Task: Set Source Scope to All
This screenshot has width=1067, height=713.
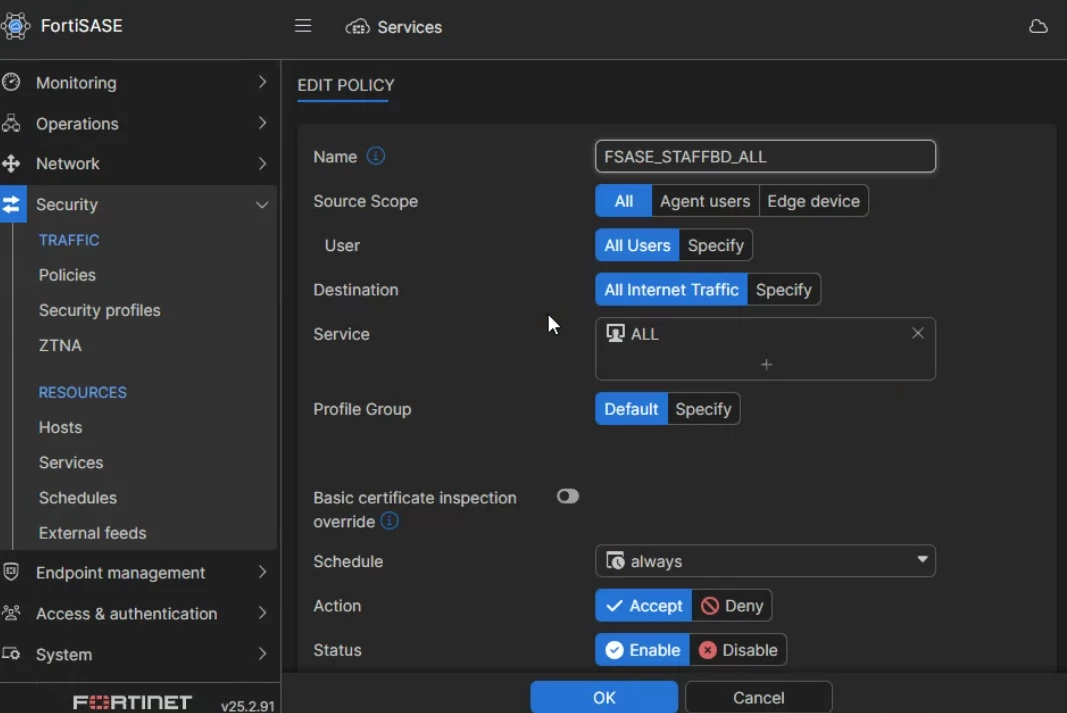Action: pos(623,201)
